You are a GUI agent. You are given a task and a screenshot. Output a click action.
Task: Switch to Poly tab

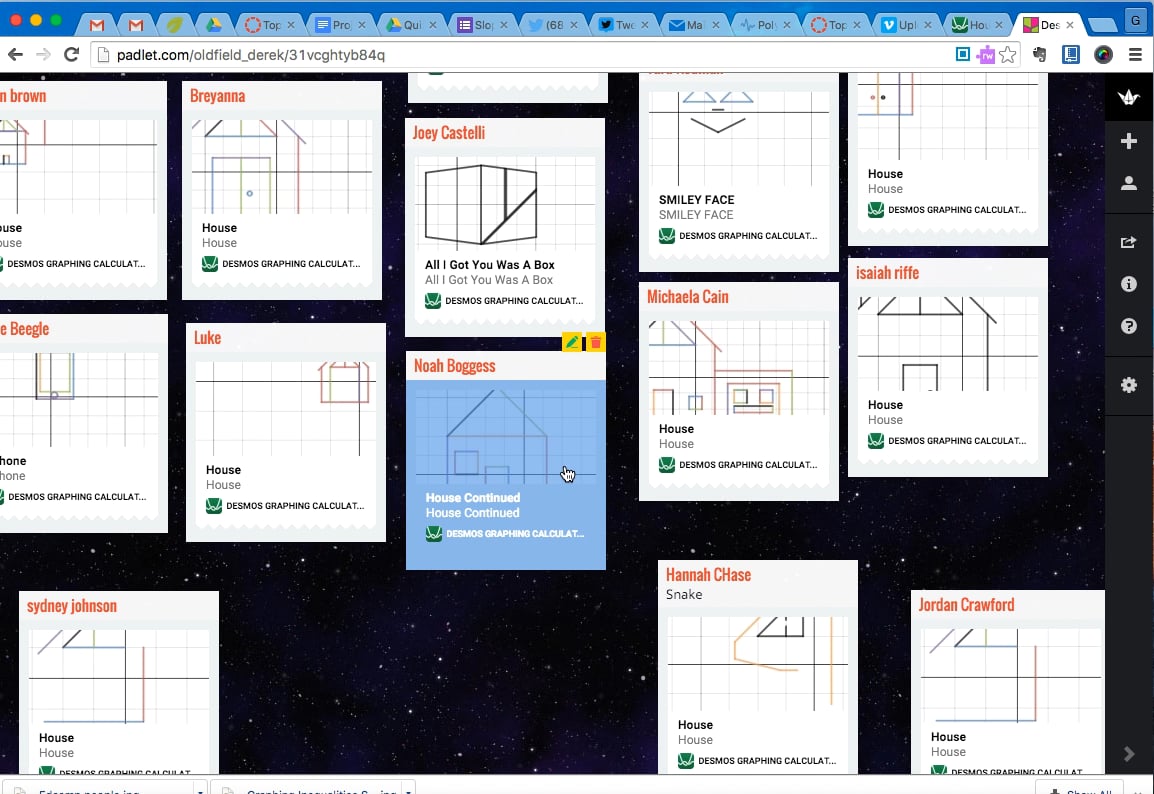click(765, 25)
